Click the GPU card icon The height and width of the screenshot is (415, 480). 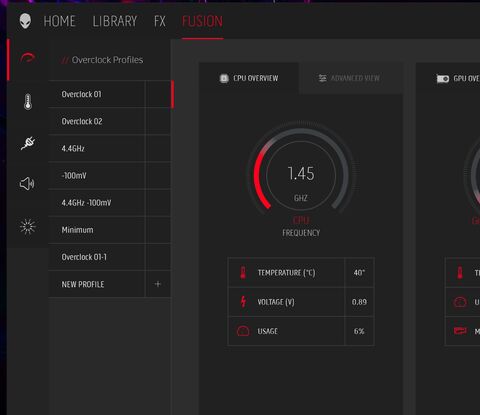(443, 79)
